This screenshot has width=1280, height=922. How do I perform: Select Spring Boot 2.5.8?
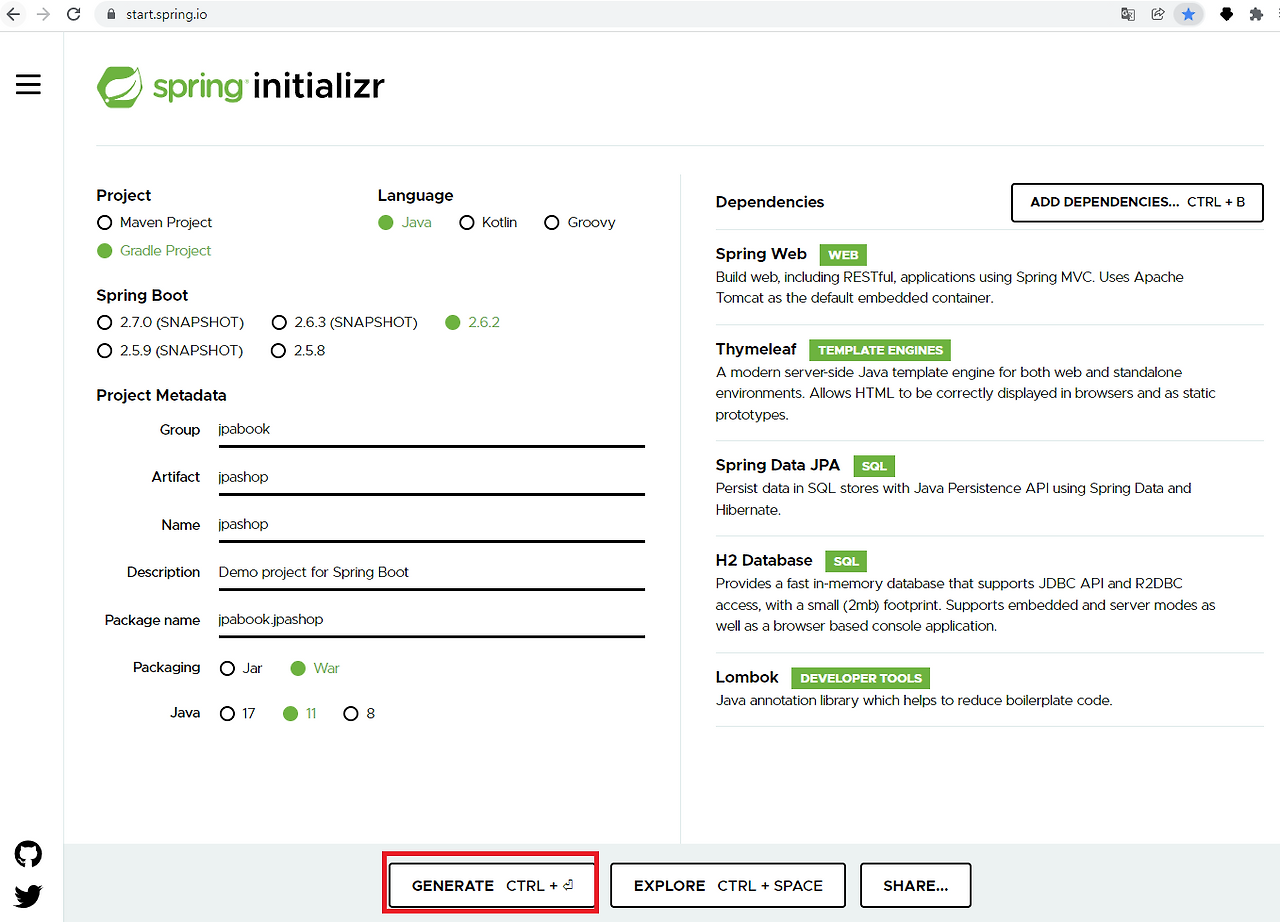(278, 350)
